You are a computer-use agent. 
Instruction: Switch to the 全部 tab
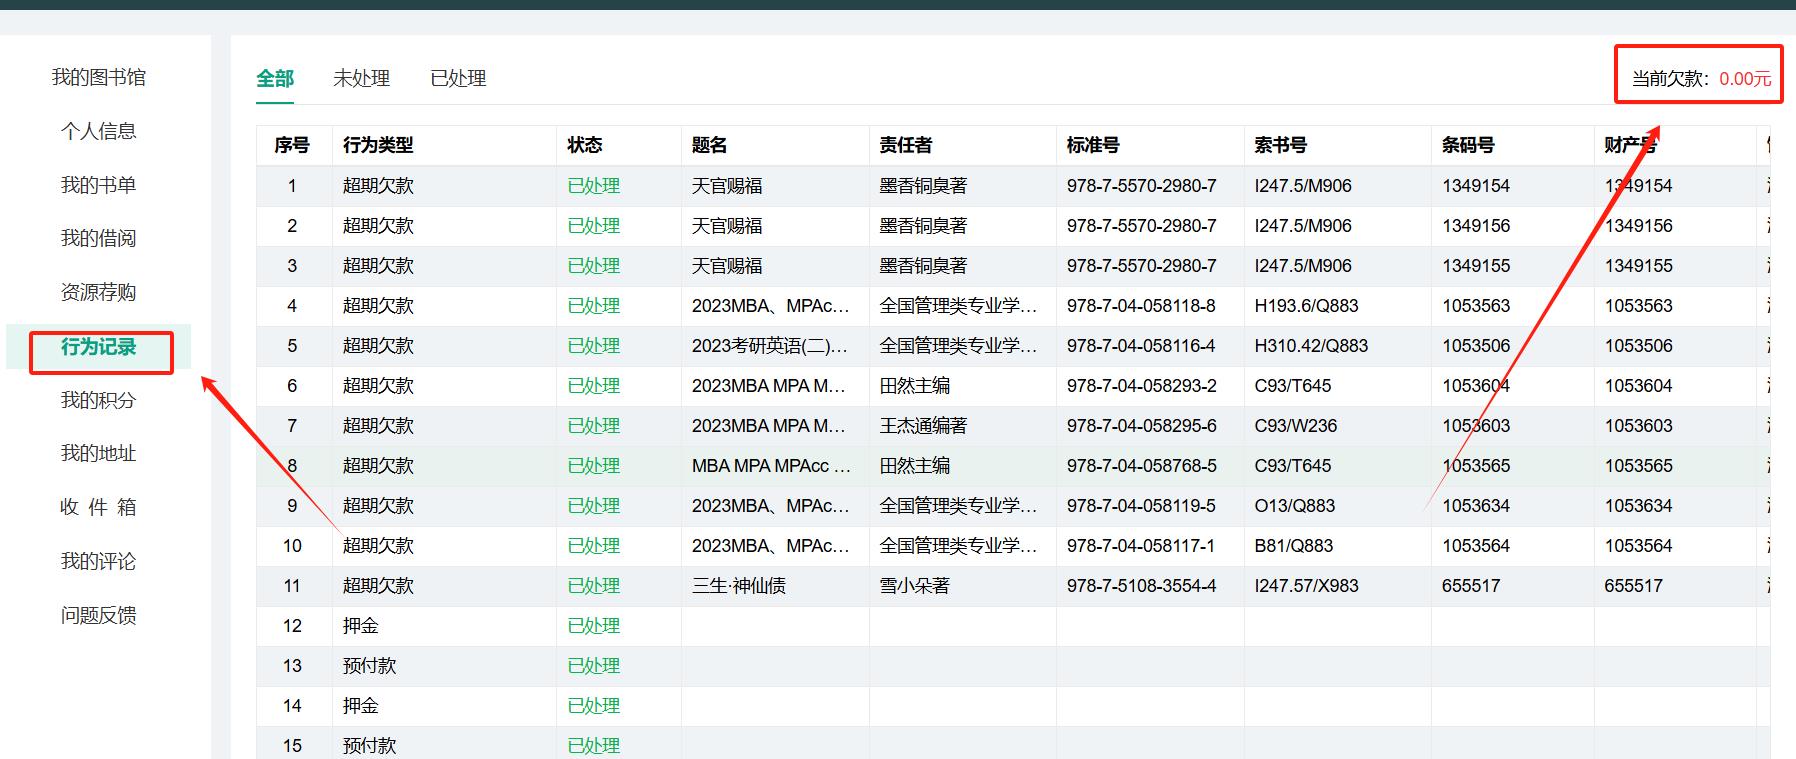coord(275,78)
